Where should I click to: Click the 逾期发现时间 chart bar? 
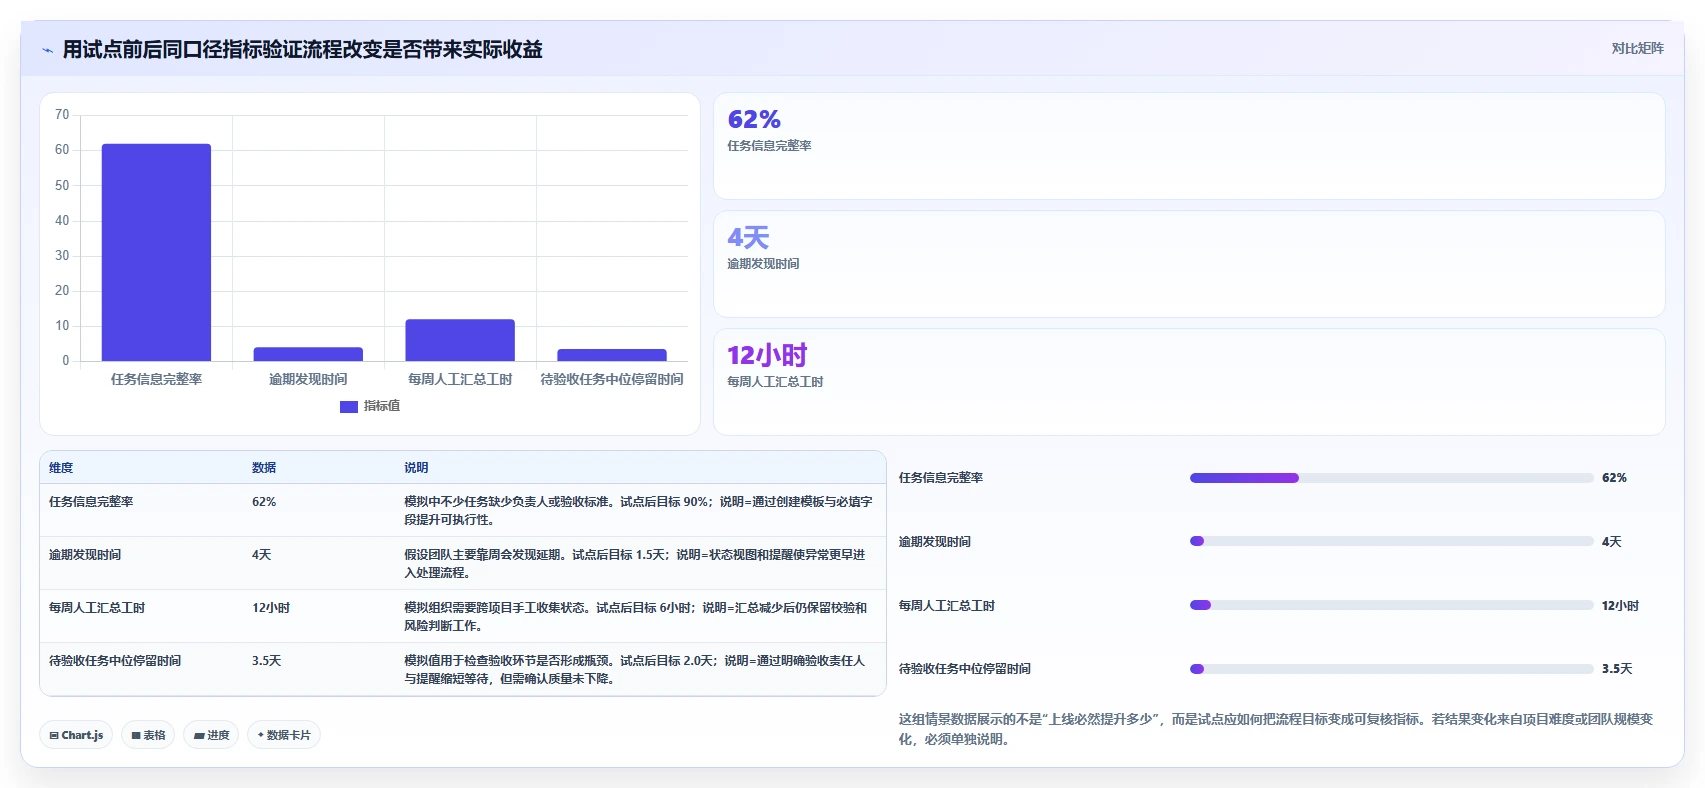(x=308, y=354)
